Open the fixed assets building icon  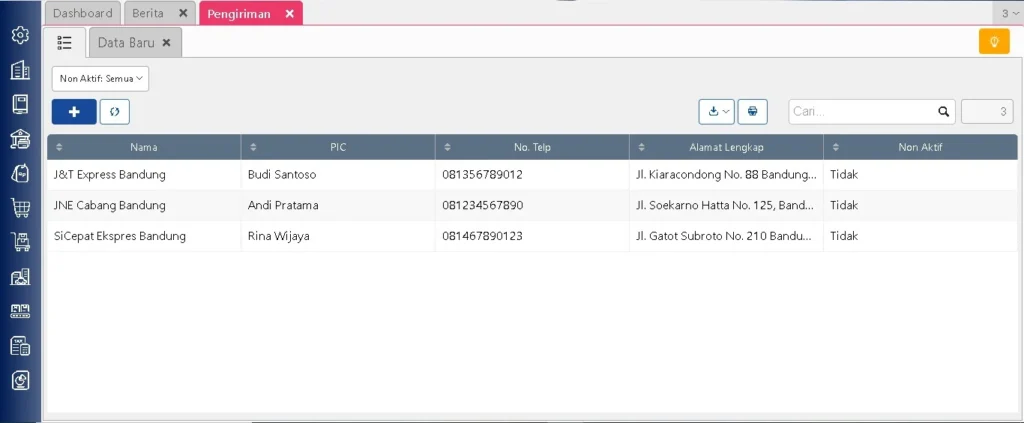point(21,277)
